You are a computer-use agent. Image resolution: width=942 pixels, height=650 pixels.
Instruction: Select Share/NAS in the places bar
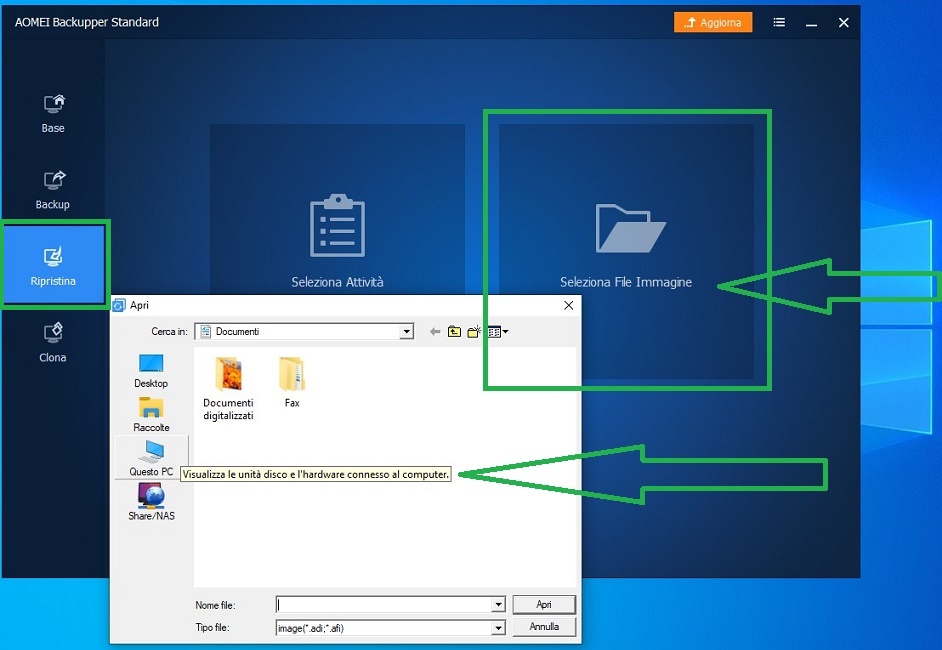[x=151, y=503]
